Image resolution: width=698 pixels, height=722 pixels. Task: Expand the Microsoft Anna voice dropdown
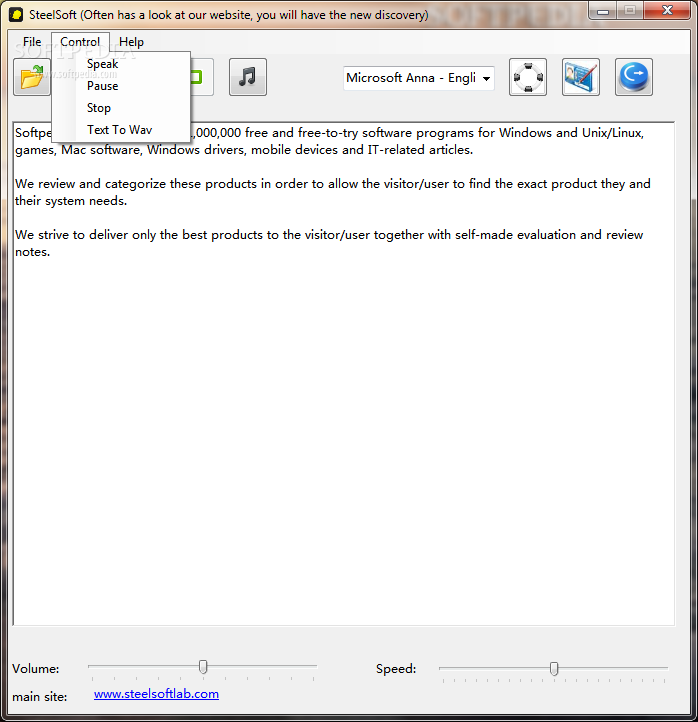[486, 78]
